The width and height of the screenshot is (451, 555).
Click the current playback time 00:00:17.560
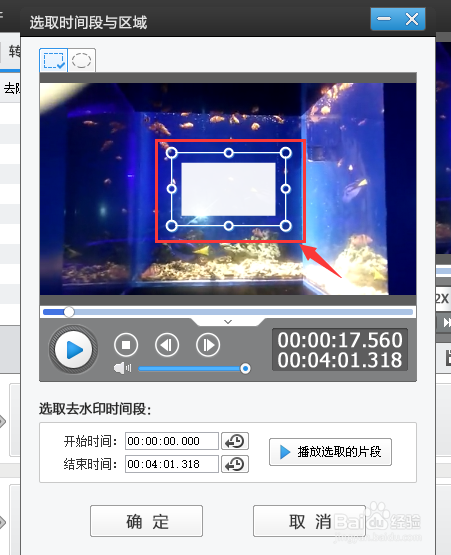pos(340,340)
